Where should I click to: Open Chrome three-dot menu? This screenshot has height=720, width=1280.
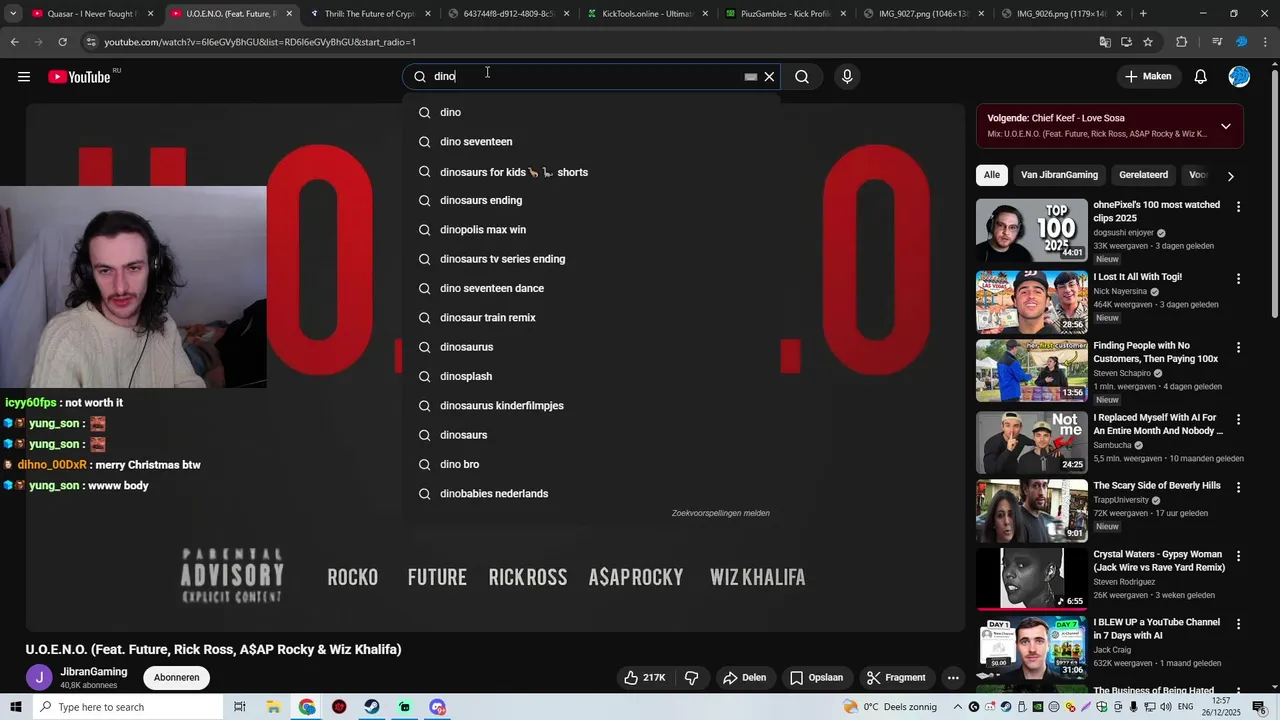tap(1266, 42)
